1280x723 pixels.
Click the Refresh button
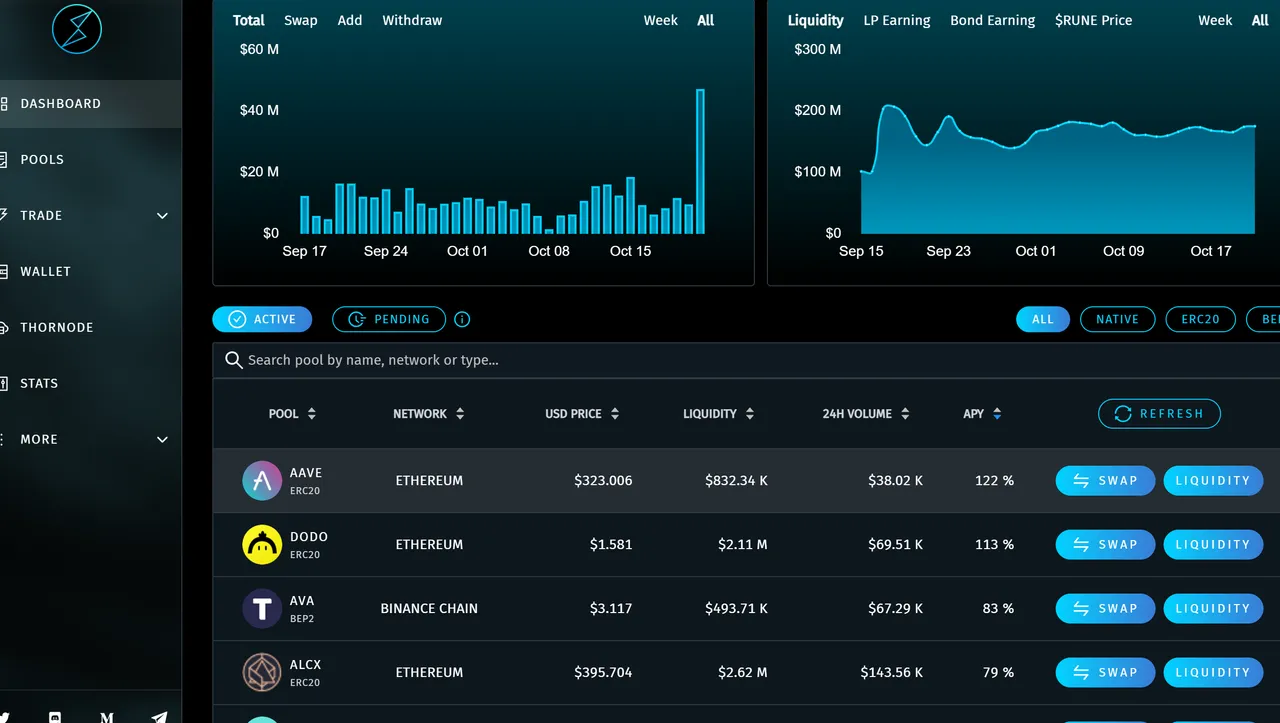(x=1160, y=414)
